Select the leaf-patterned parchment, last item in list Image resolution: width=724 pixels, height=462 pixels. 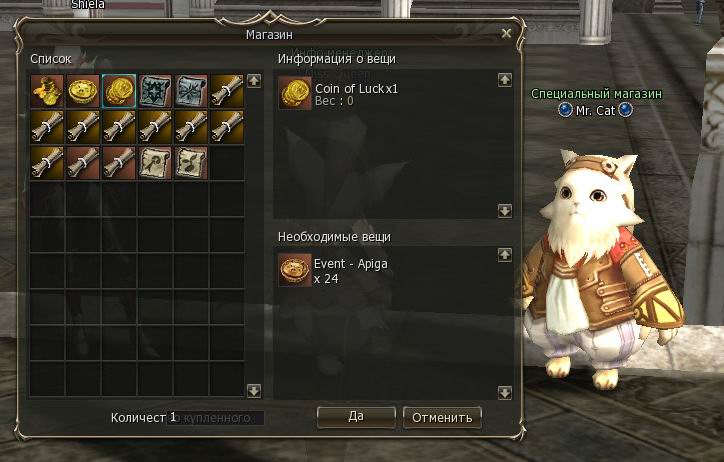click(x=191, y=163)
